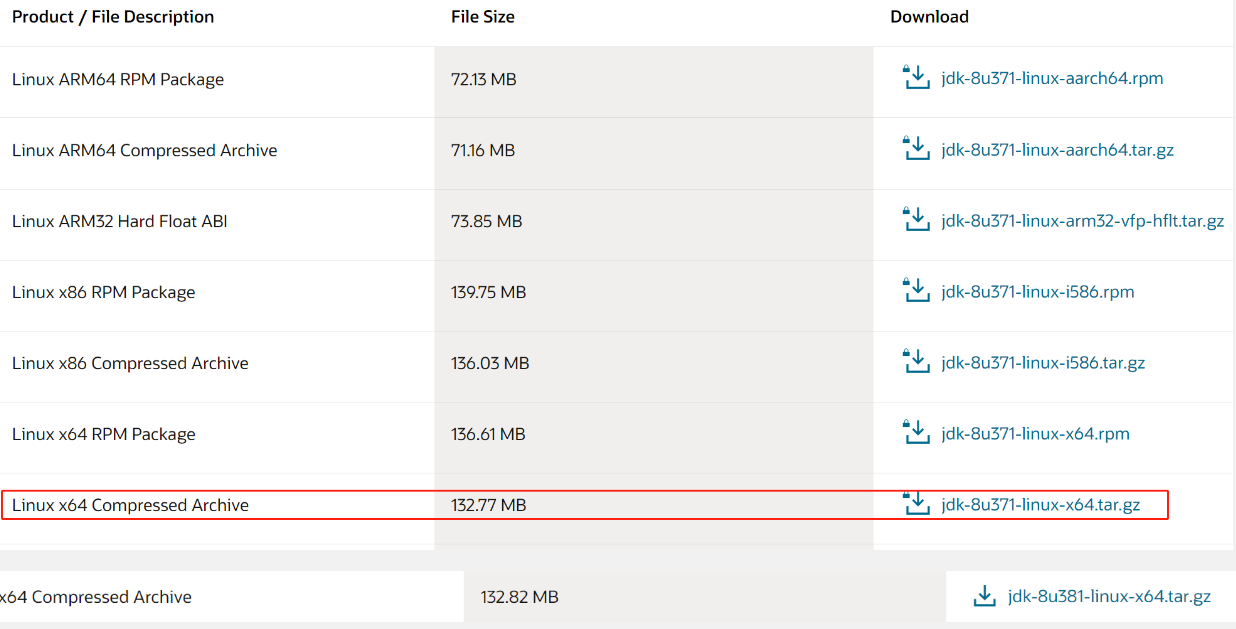Open highlighted jdk-8u371-linux-x64.tar.gz link
The image size is (1236, 629).
[1040, 505]
